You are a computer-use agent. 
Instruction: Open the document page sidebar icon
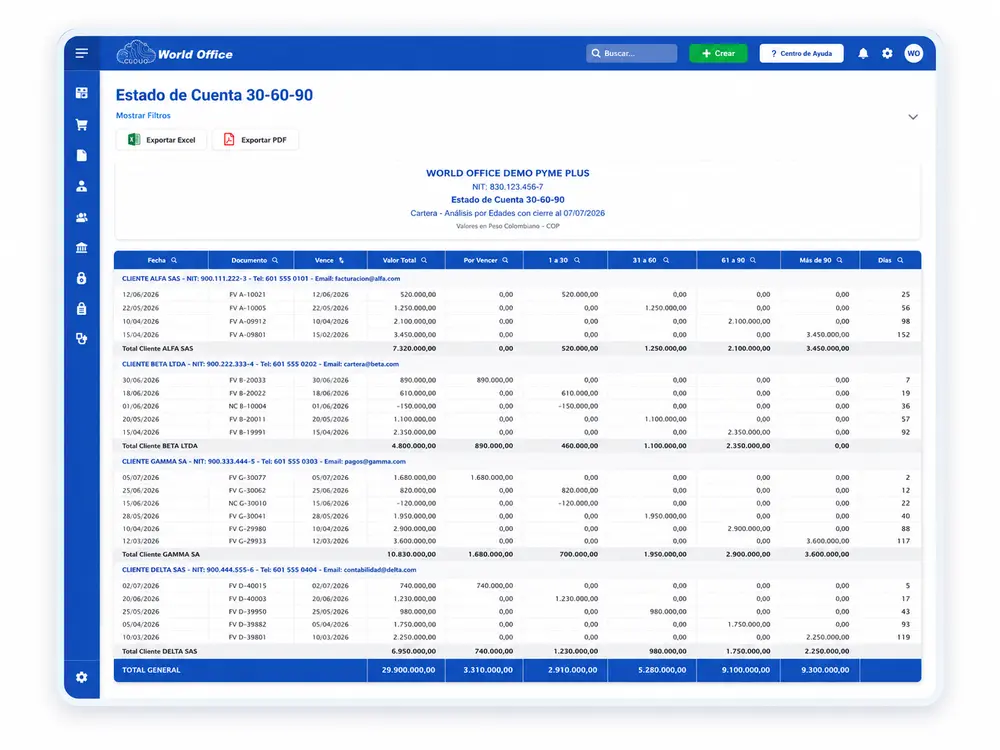pyautogui.click(x=82, y=156)
